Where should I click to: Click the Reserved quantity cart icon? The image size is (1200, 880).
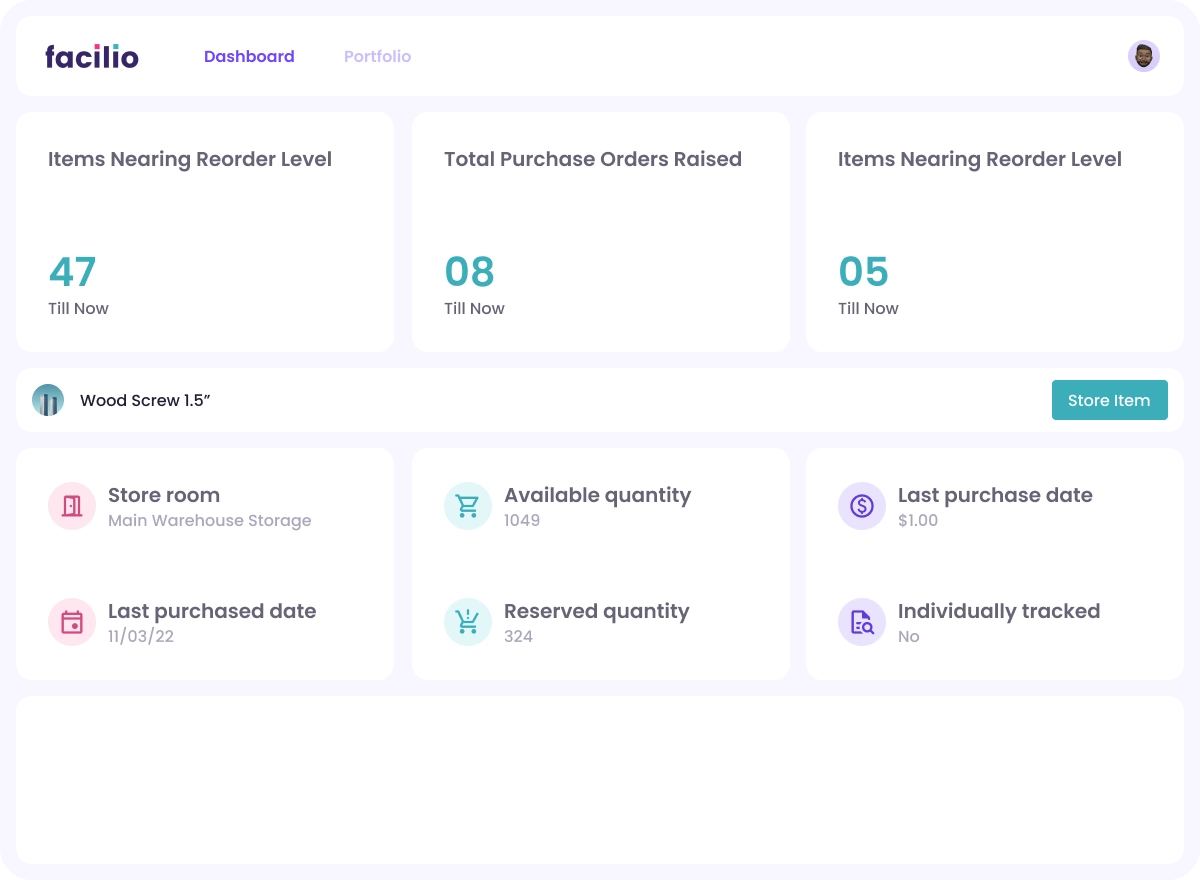468,622
